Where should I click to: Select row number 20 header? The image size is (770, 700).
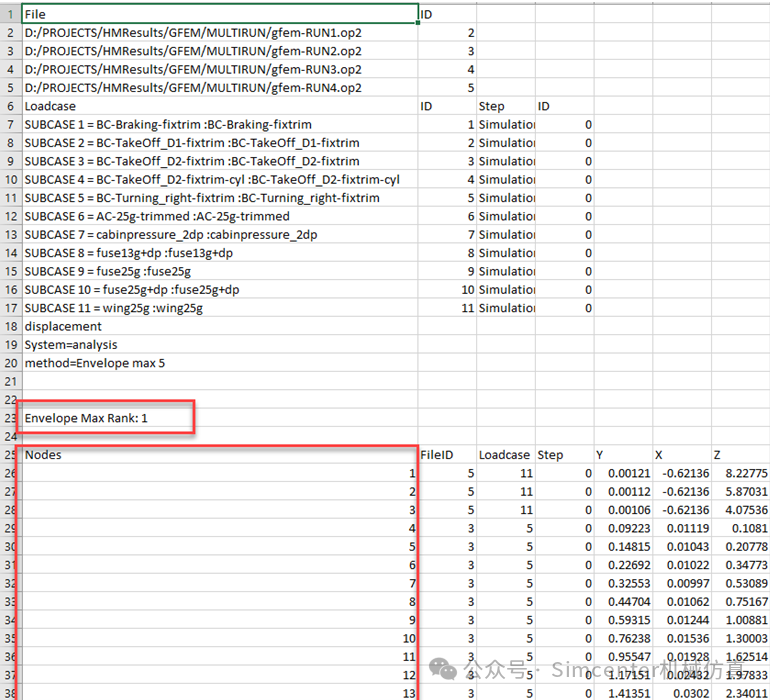coord(10,363)
